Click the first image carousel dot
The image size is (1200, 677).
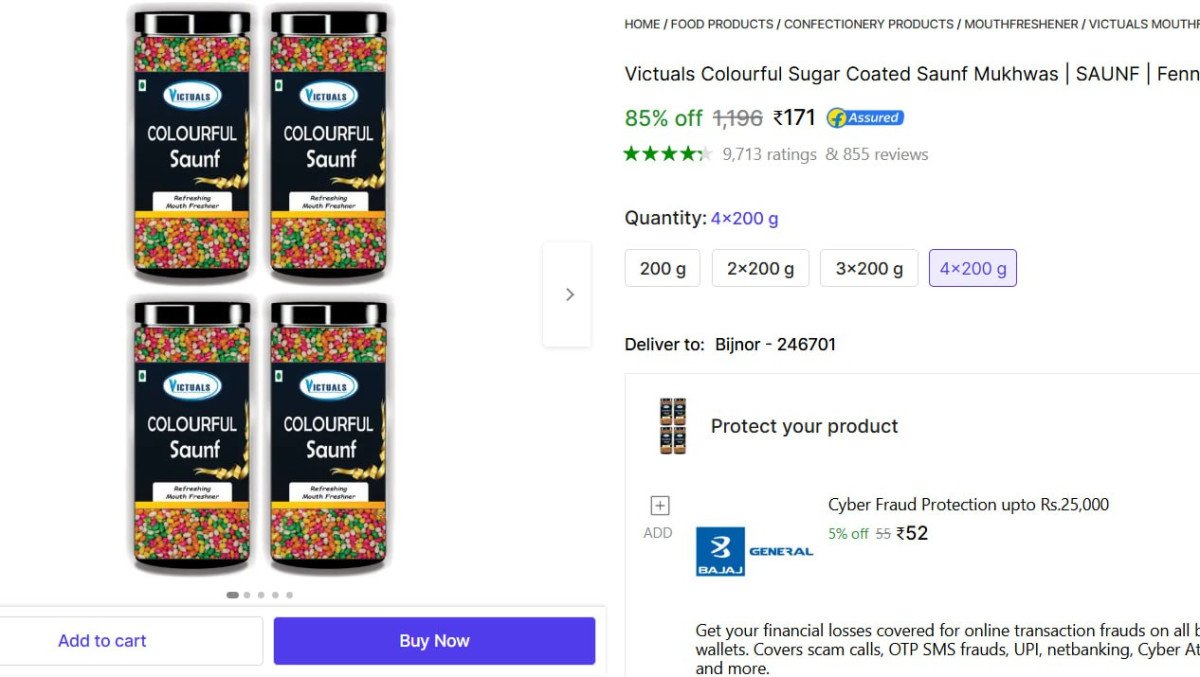[233, 595]
